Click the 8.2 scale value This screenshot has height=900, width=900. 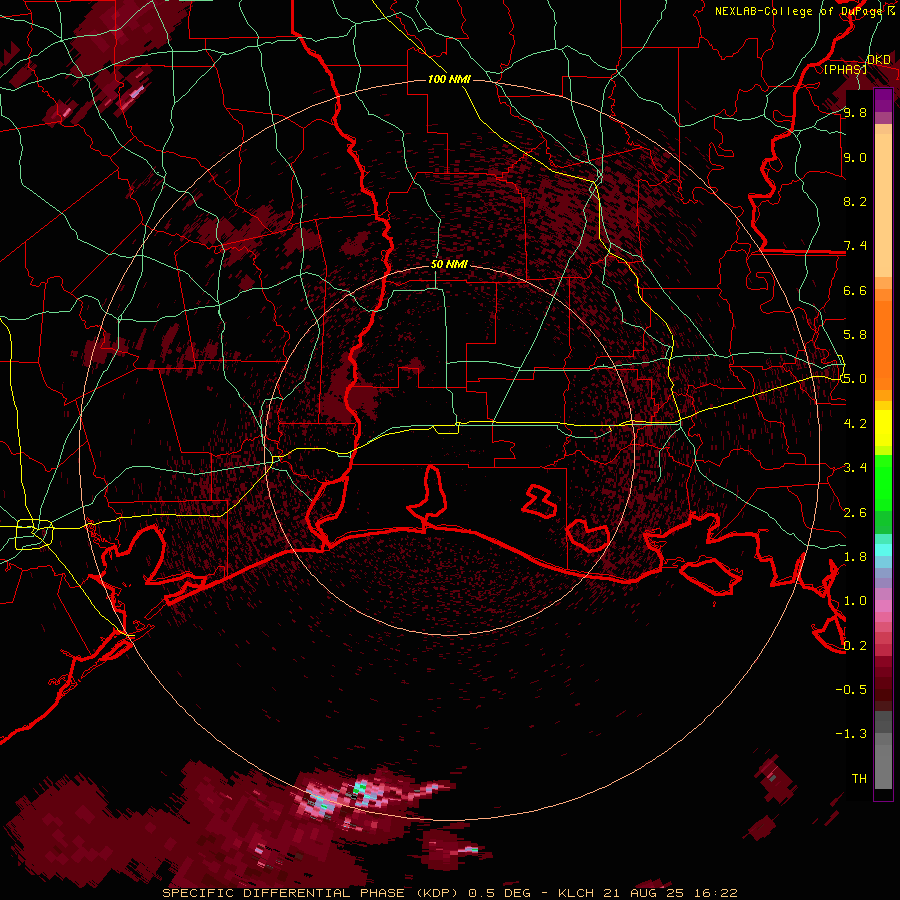[855, 201]
